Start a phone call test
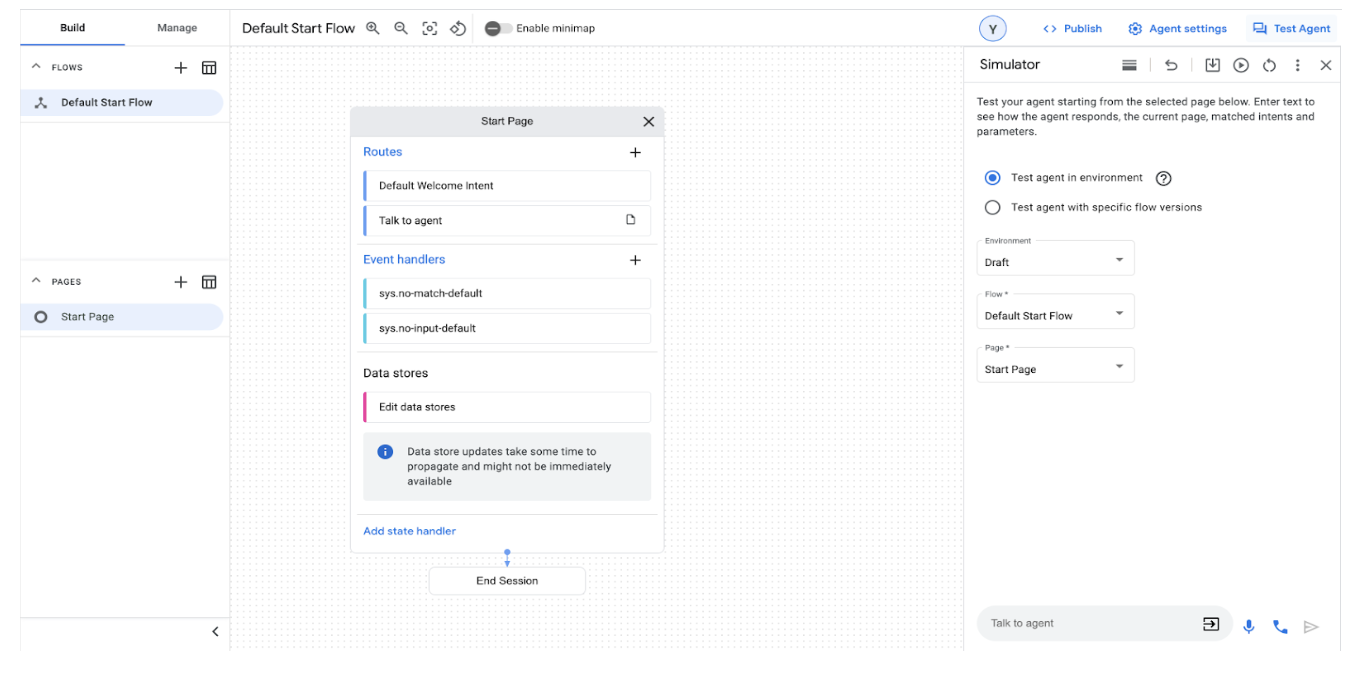Viewport: 1352px width, 678px height. [1280, 627]
